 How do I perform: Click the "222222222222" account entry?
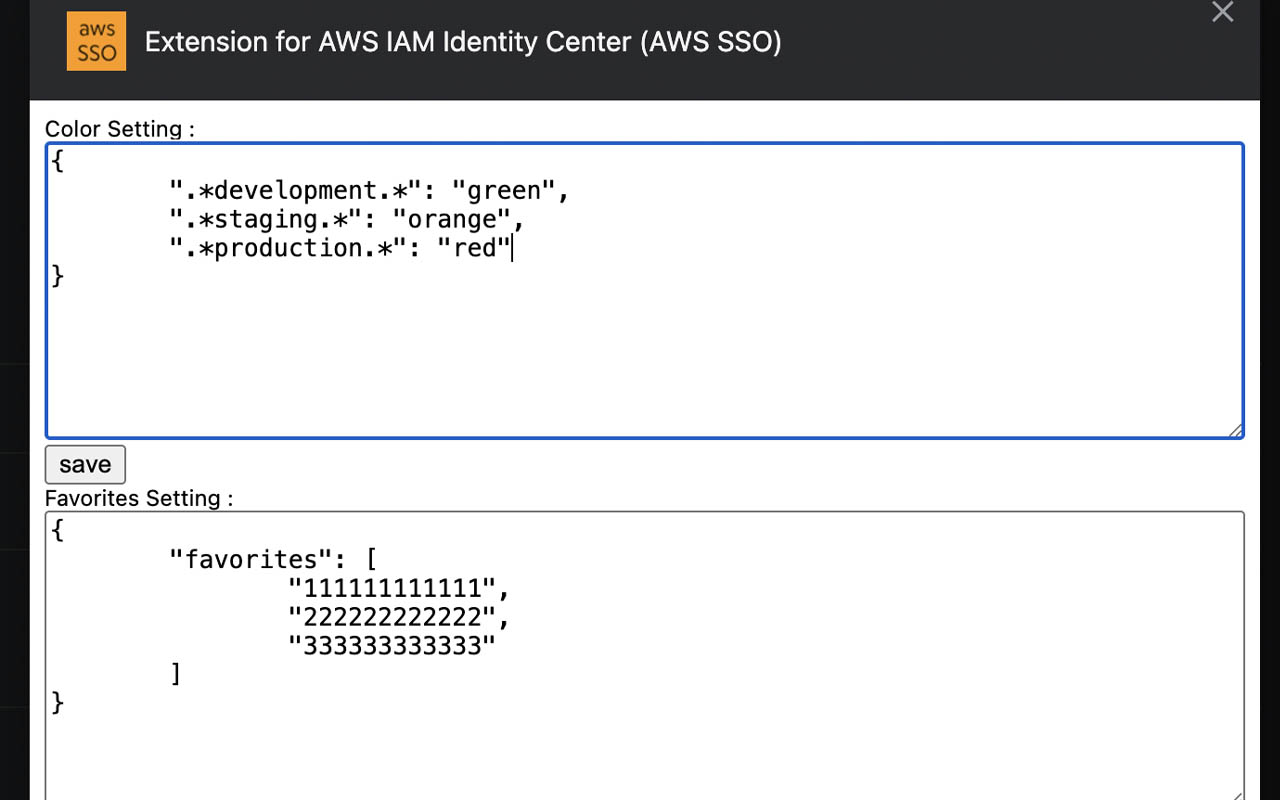399,617
